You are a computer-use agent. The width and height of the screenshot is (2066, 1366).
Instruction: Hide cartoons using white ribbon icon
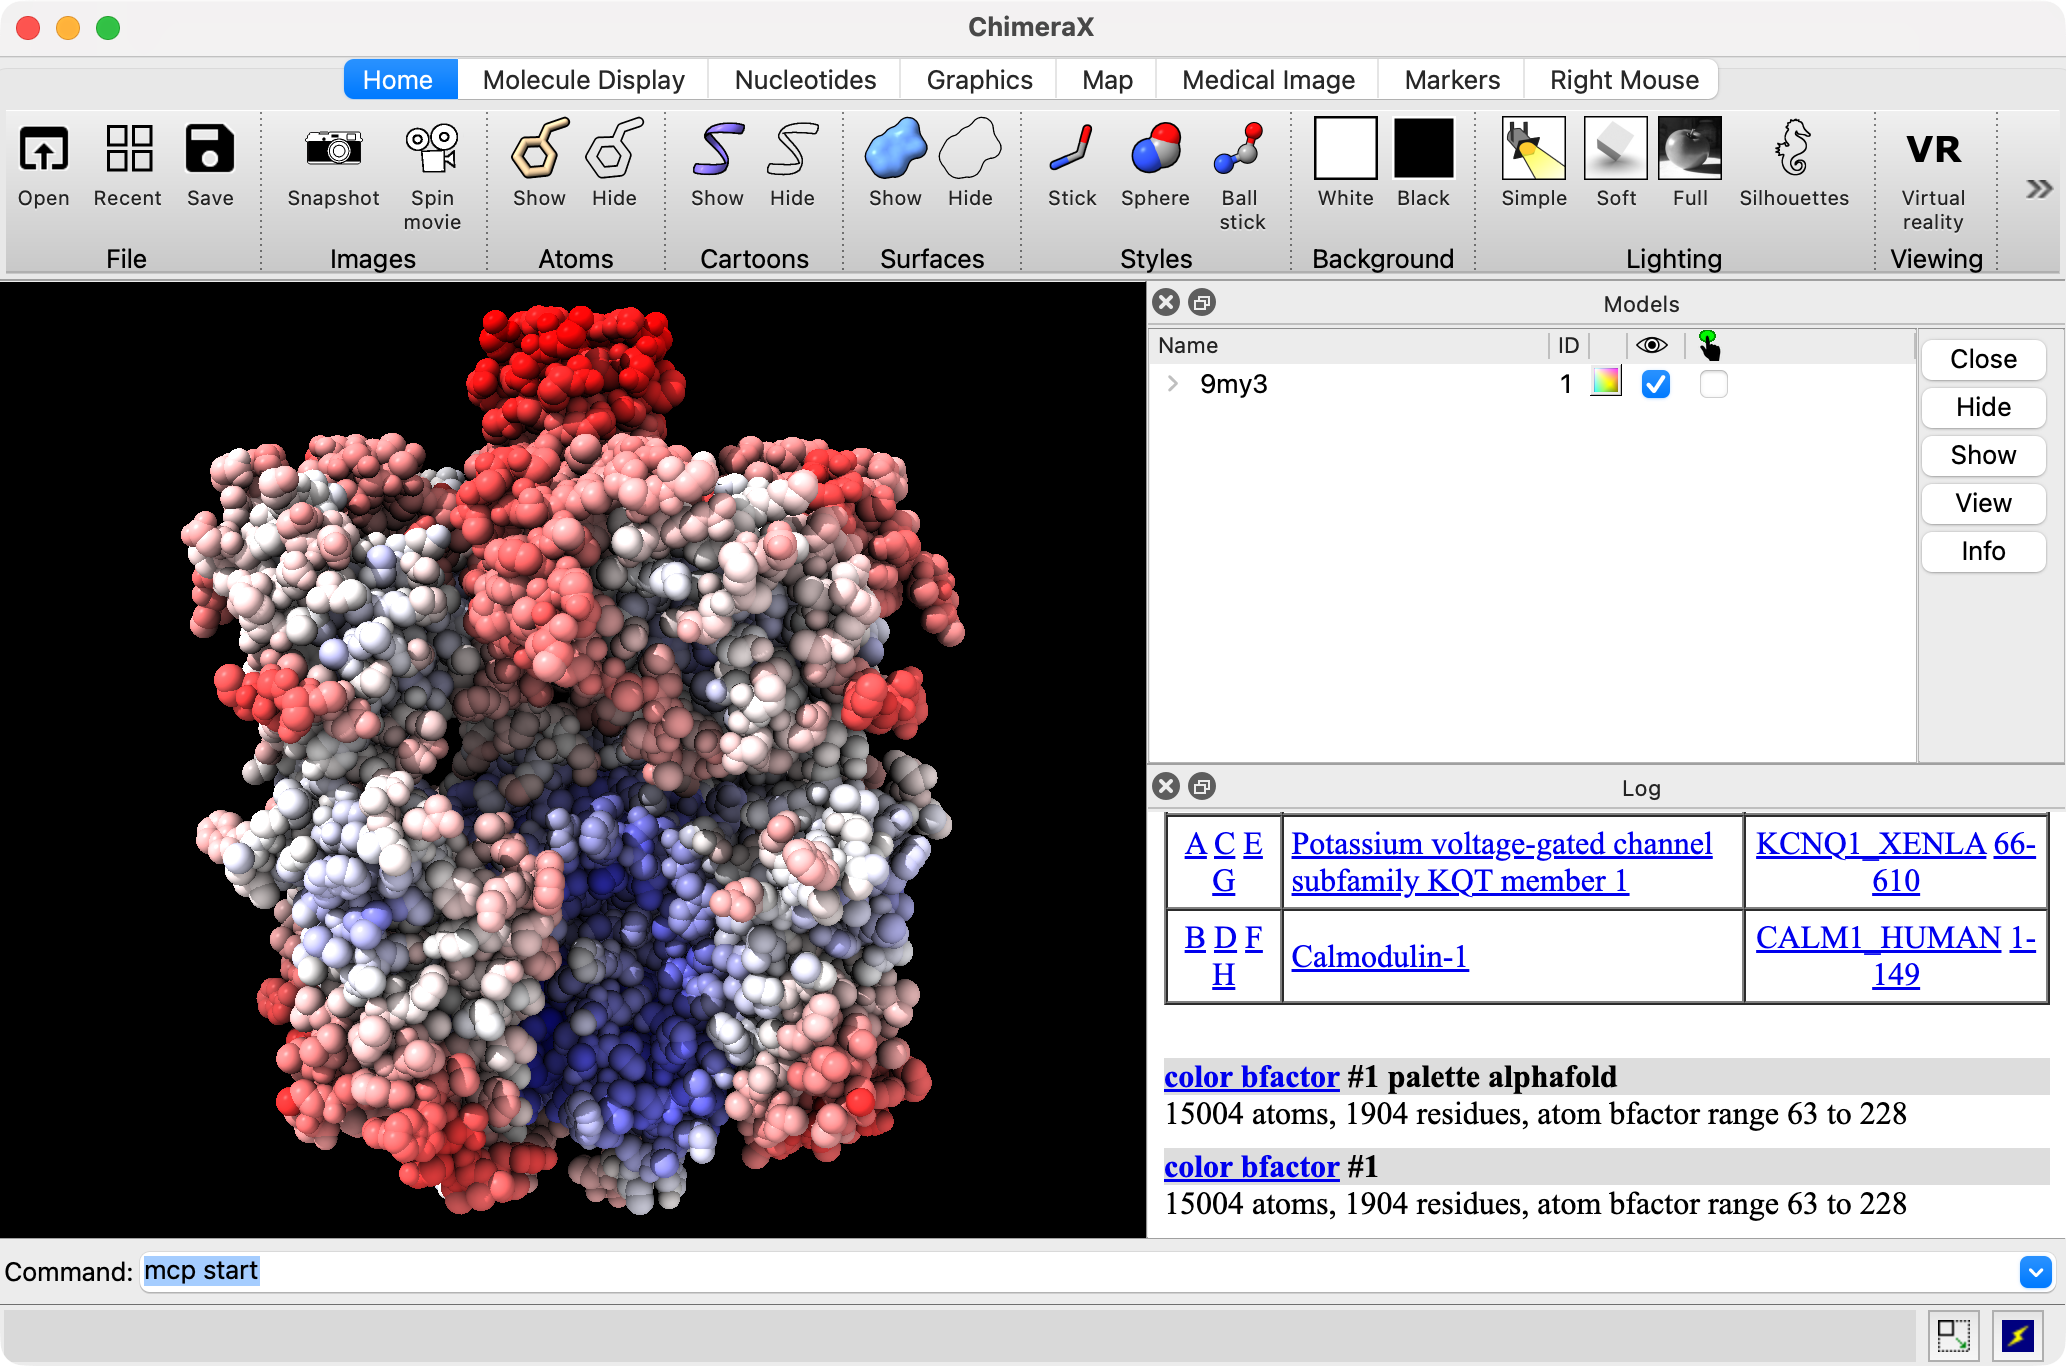point(791,150)
